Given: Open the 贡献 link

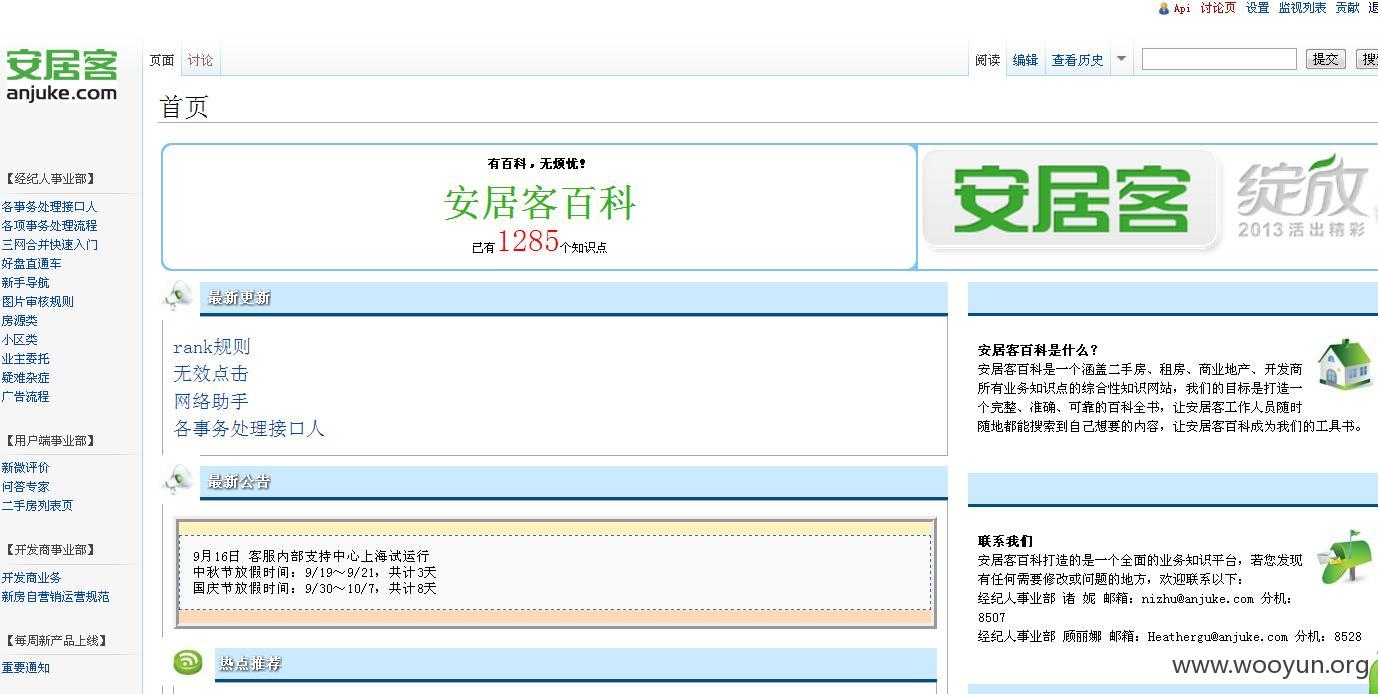Looking at the screenshot, I should (x=1347, y=8).
